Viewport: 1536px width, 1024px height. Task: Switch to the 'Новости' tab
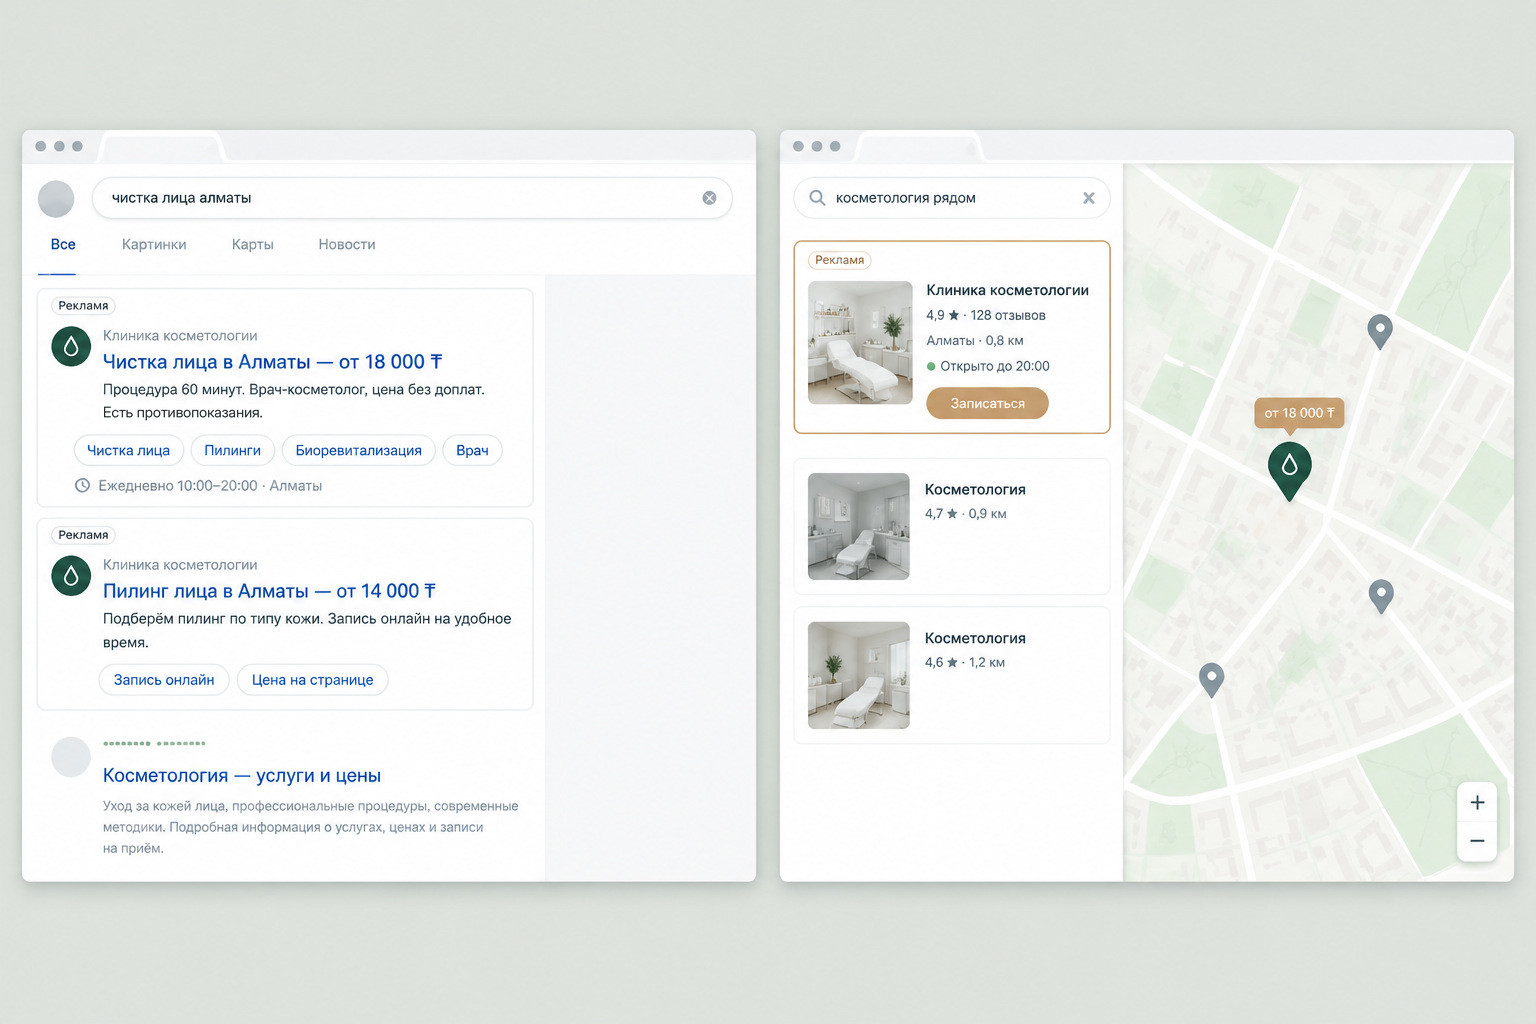[x=347, y=245]
